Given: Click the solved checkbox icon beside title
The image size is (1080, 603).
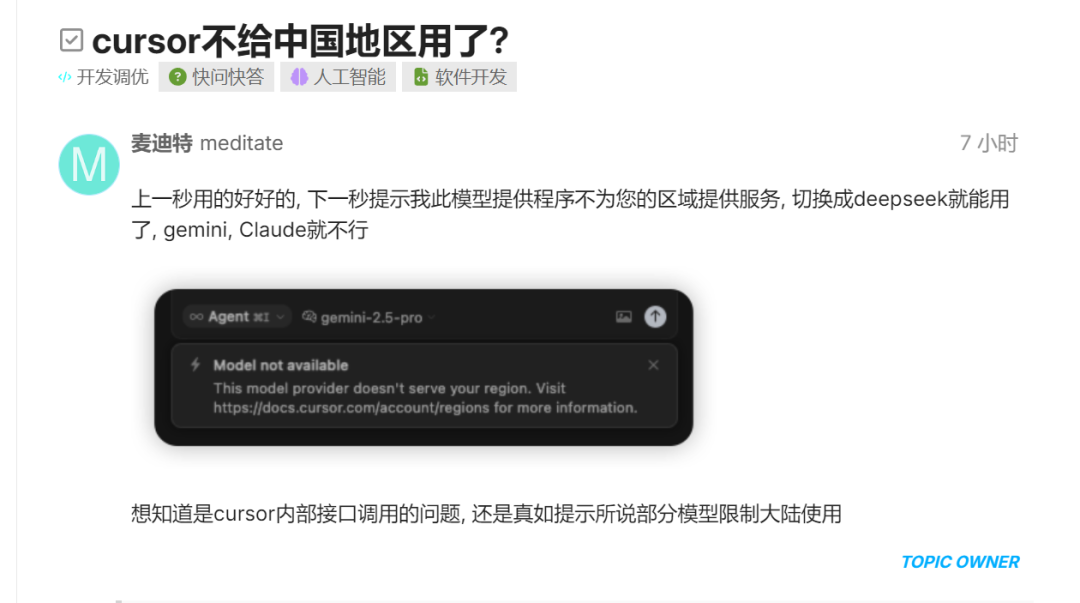Looking at the screenshot, I should click(x=72, y=40).
